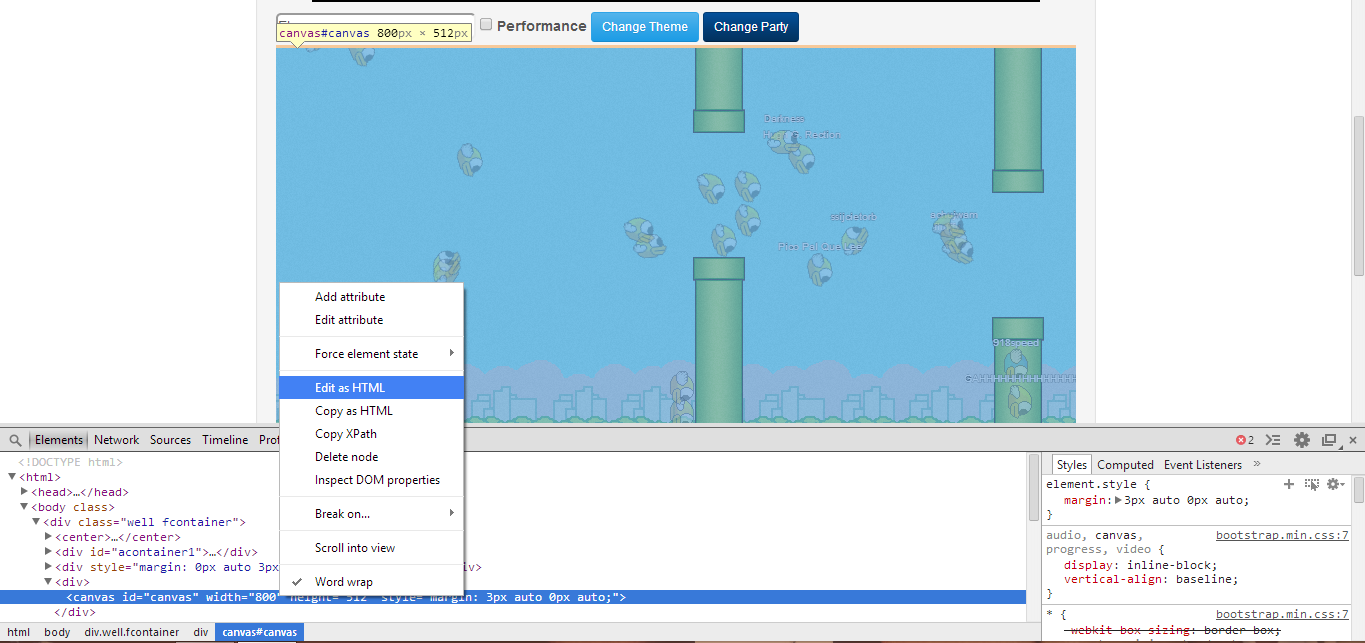Expand the div margin style node
1365x643 pixels.
pyautogui.click(x=48, y=567)
